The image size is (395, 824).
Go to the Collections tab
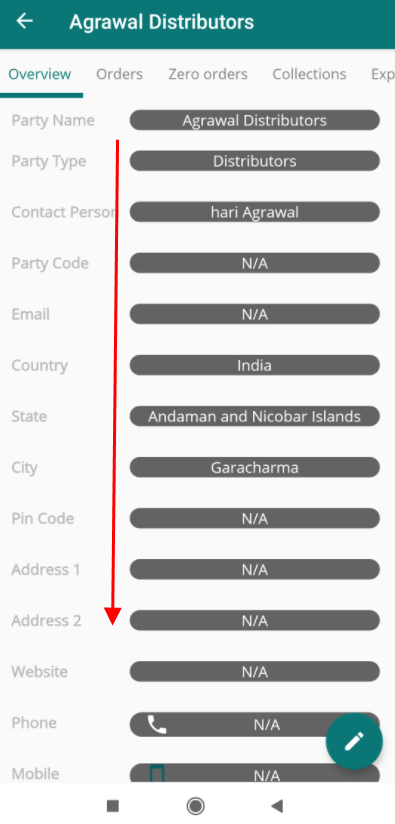coord(309,74)
